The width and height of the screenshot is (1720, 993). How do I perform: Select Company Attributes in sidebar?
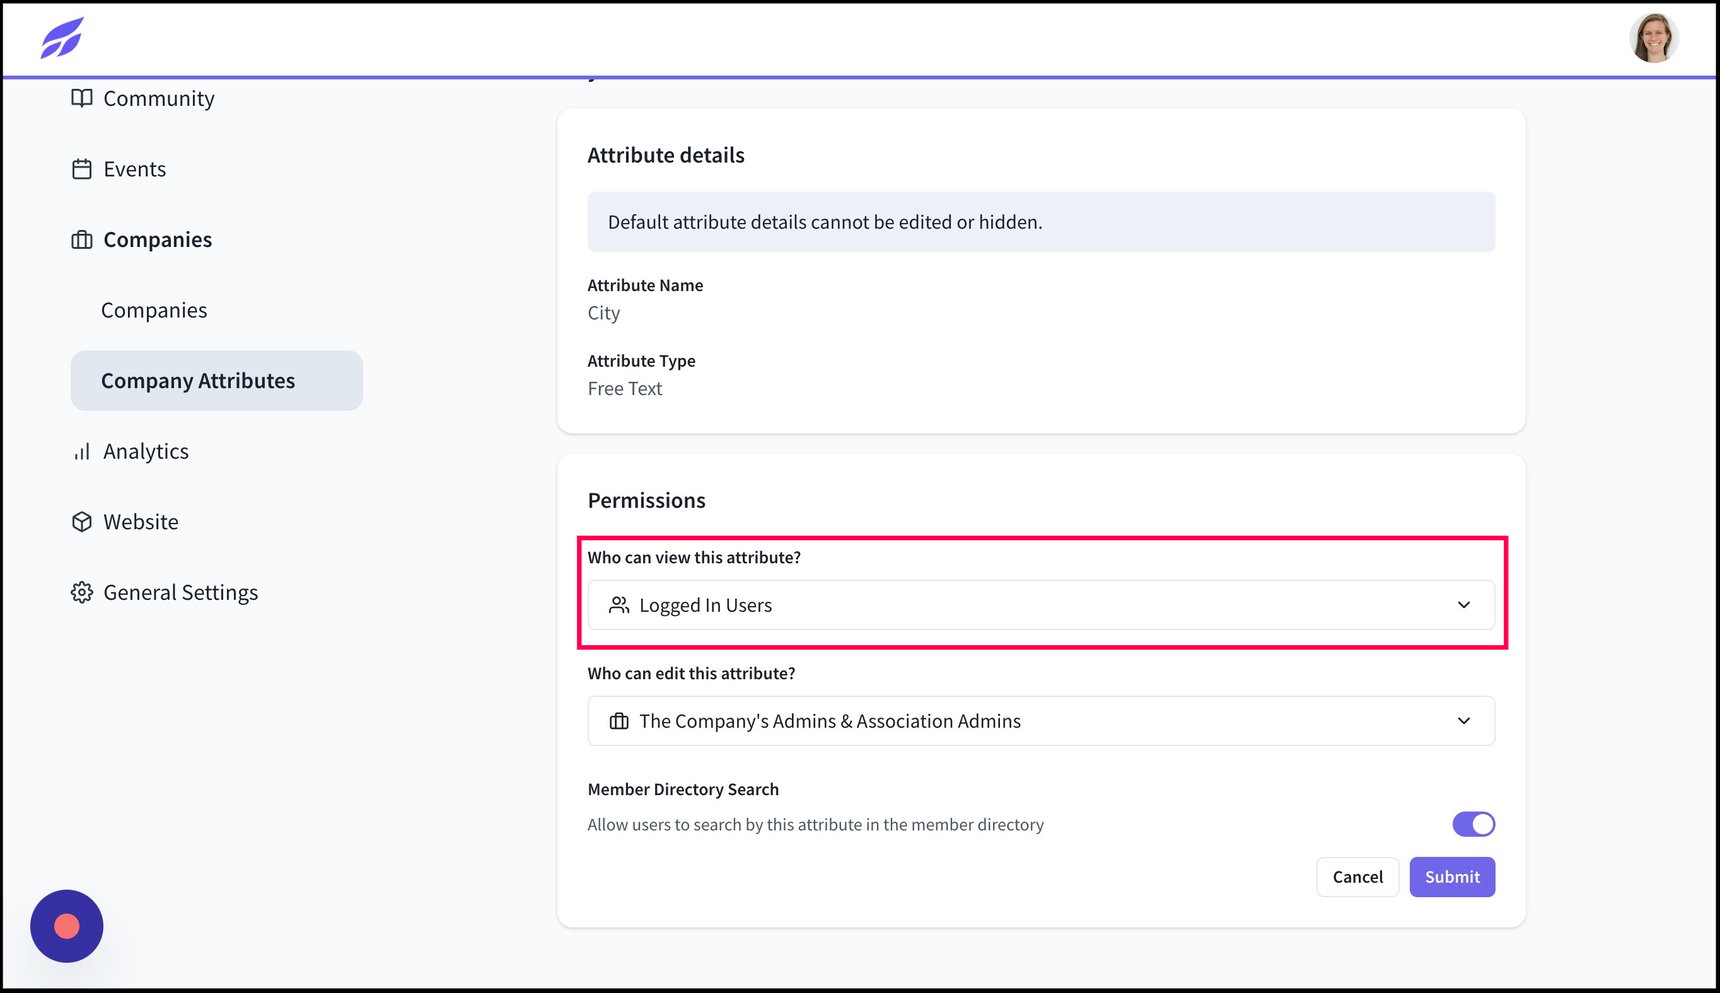pos(216,380)
